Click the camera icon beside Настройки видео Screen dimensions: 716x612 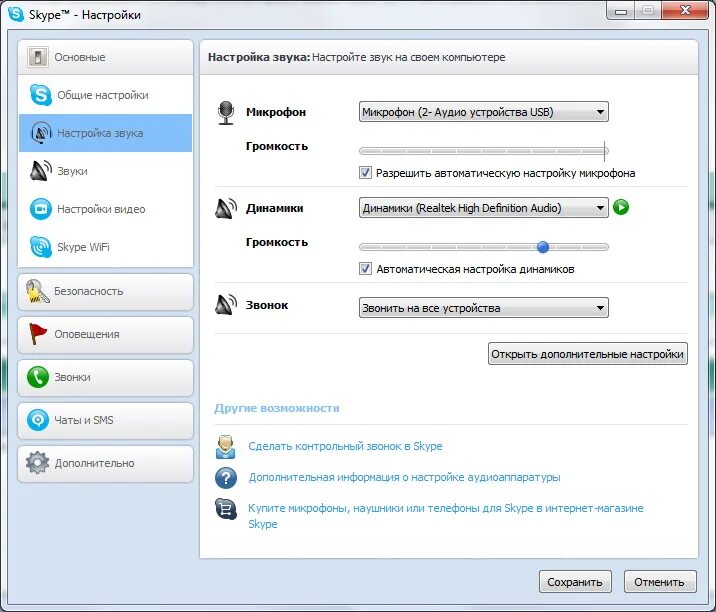[41, 209]
